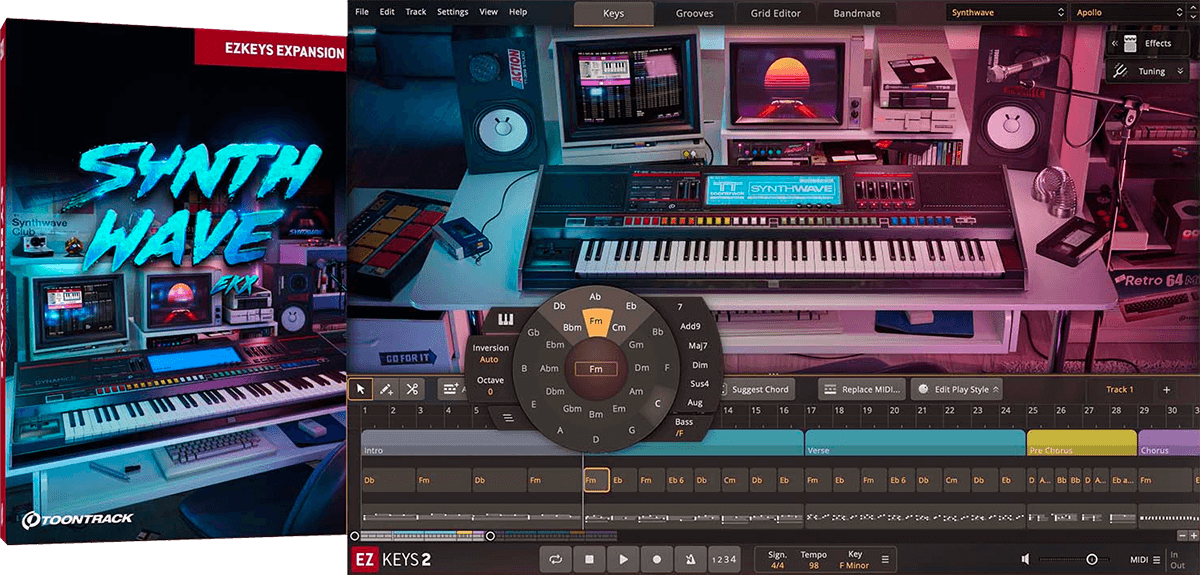Click the Replace MIDI button
The width and height of the screenshot is (1200, 575).
(861, 389)
